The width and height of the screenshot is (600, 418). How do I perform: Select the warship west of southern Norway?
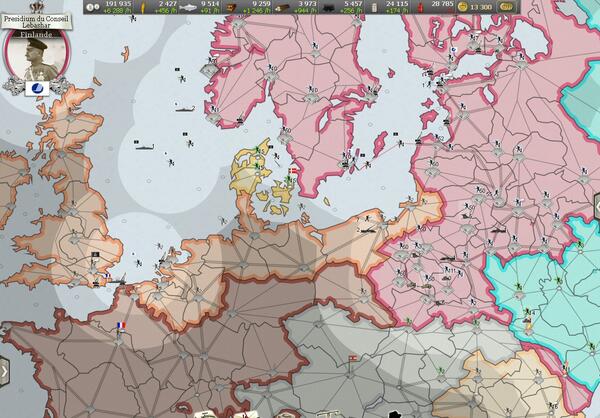pos(185,110)
